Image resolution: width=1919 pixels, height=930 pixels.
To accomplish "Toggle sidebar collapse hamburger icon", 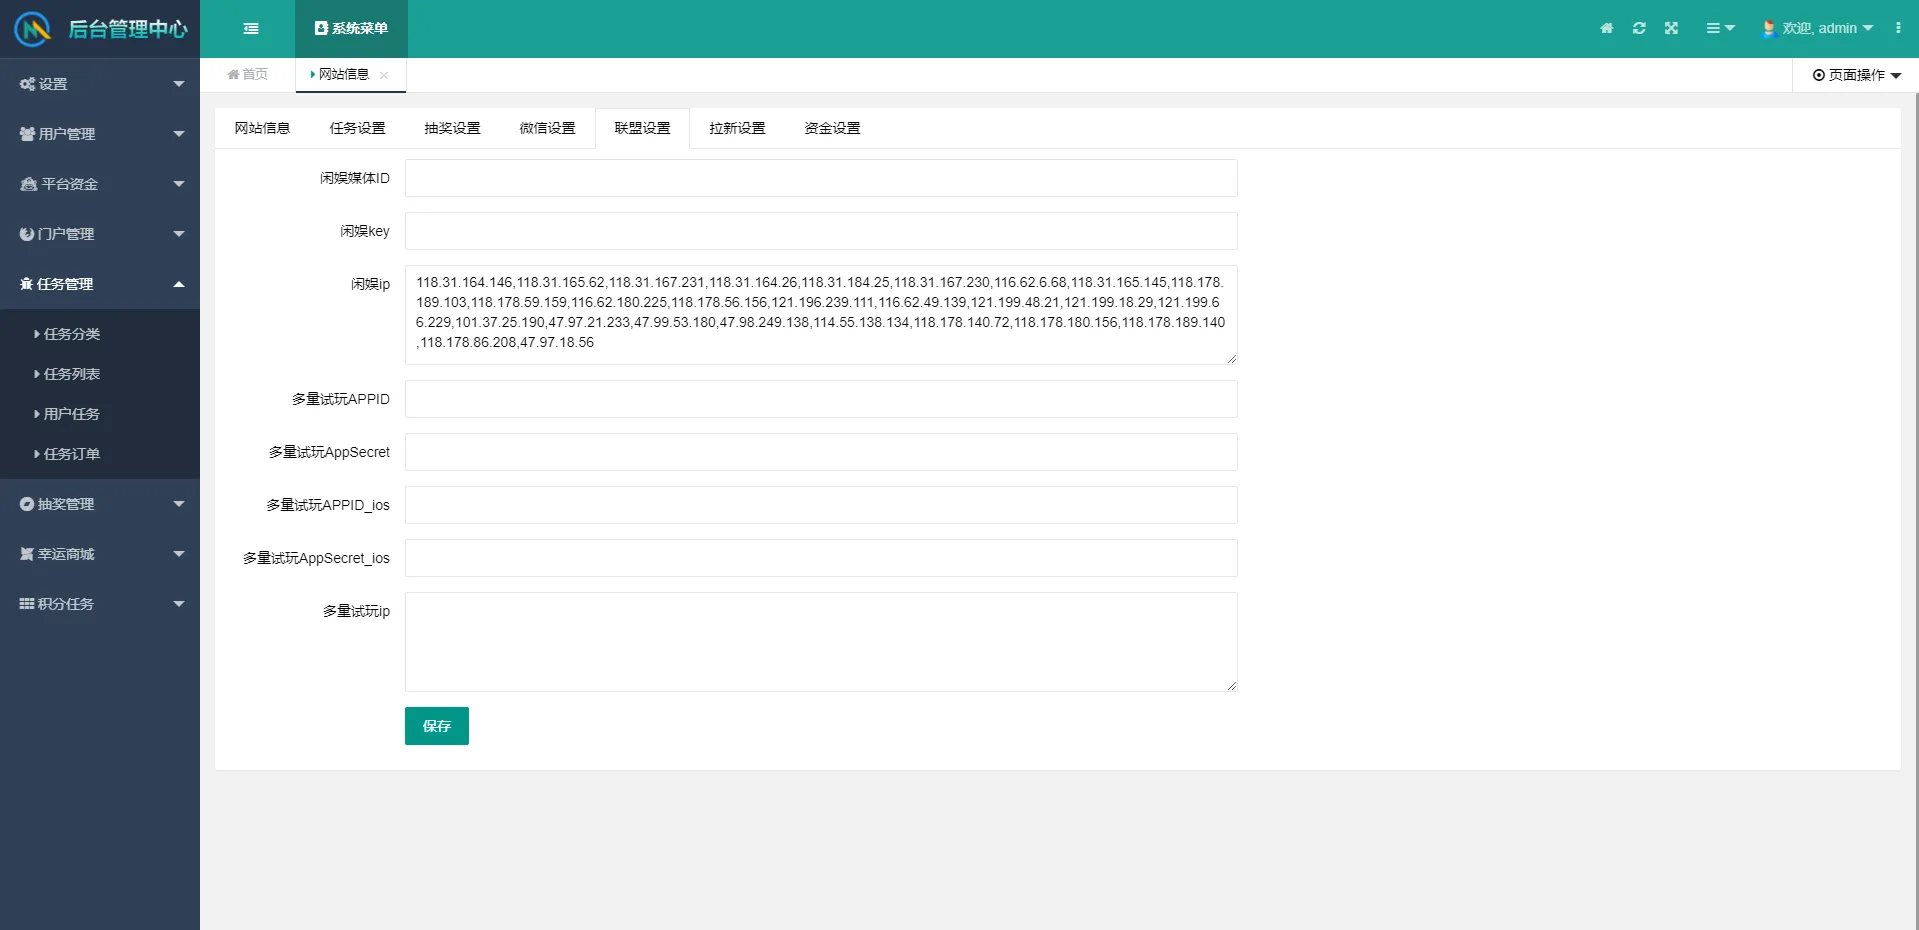I will tap(251, 29).
